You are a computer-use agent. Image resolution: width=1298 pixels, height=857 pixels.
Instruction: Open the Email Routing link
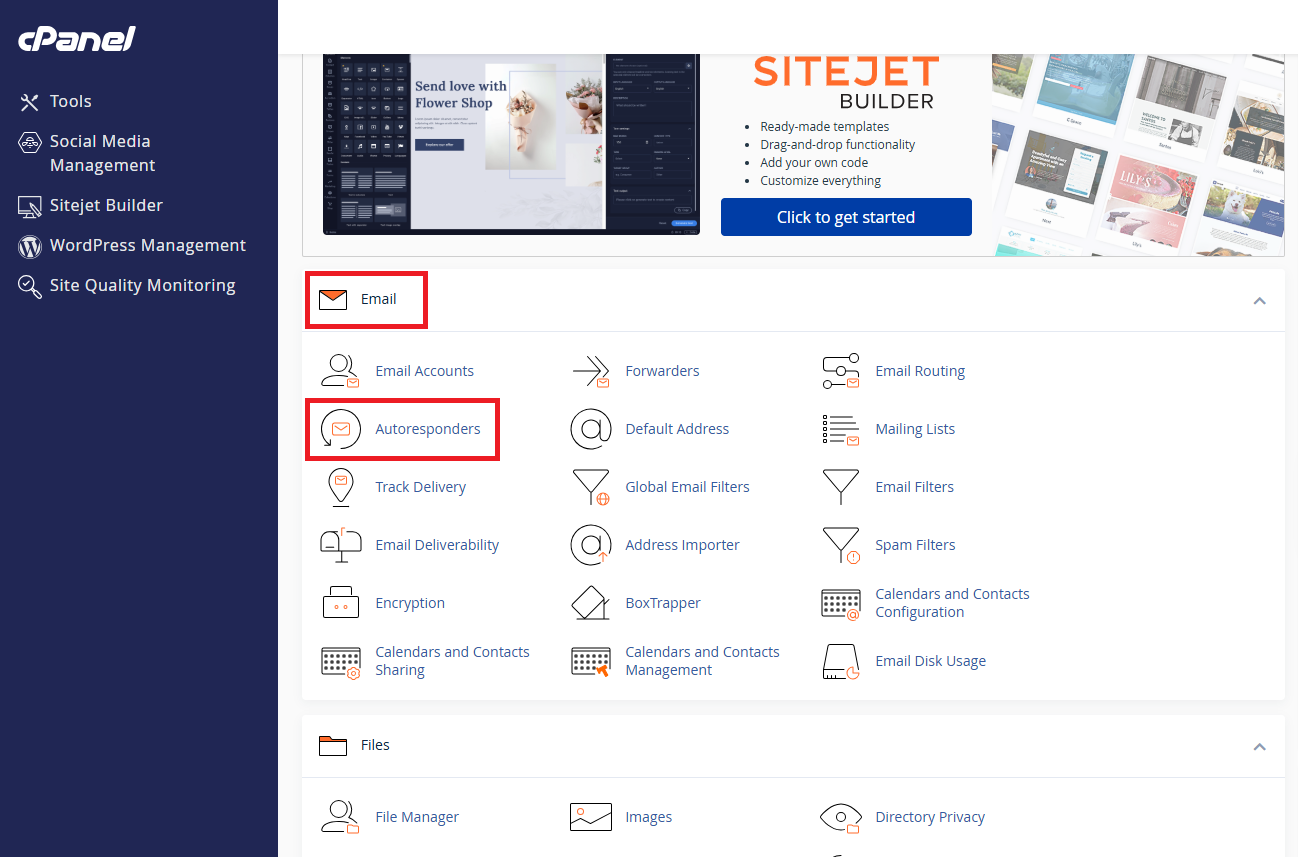point(920,371)
